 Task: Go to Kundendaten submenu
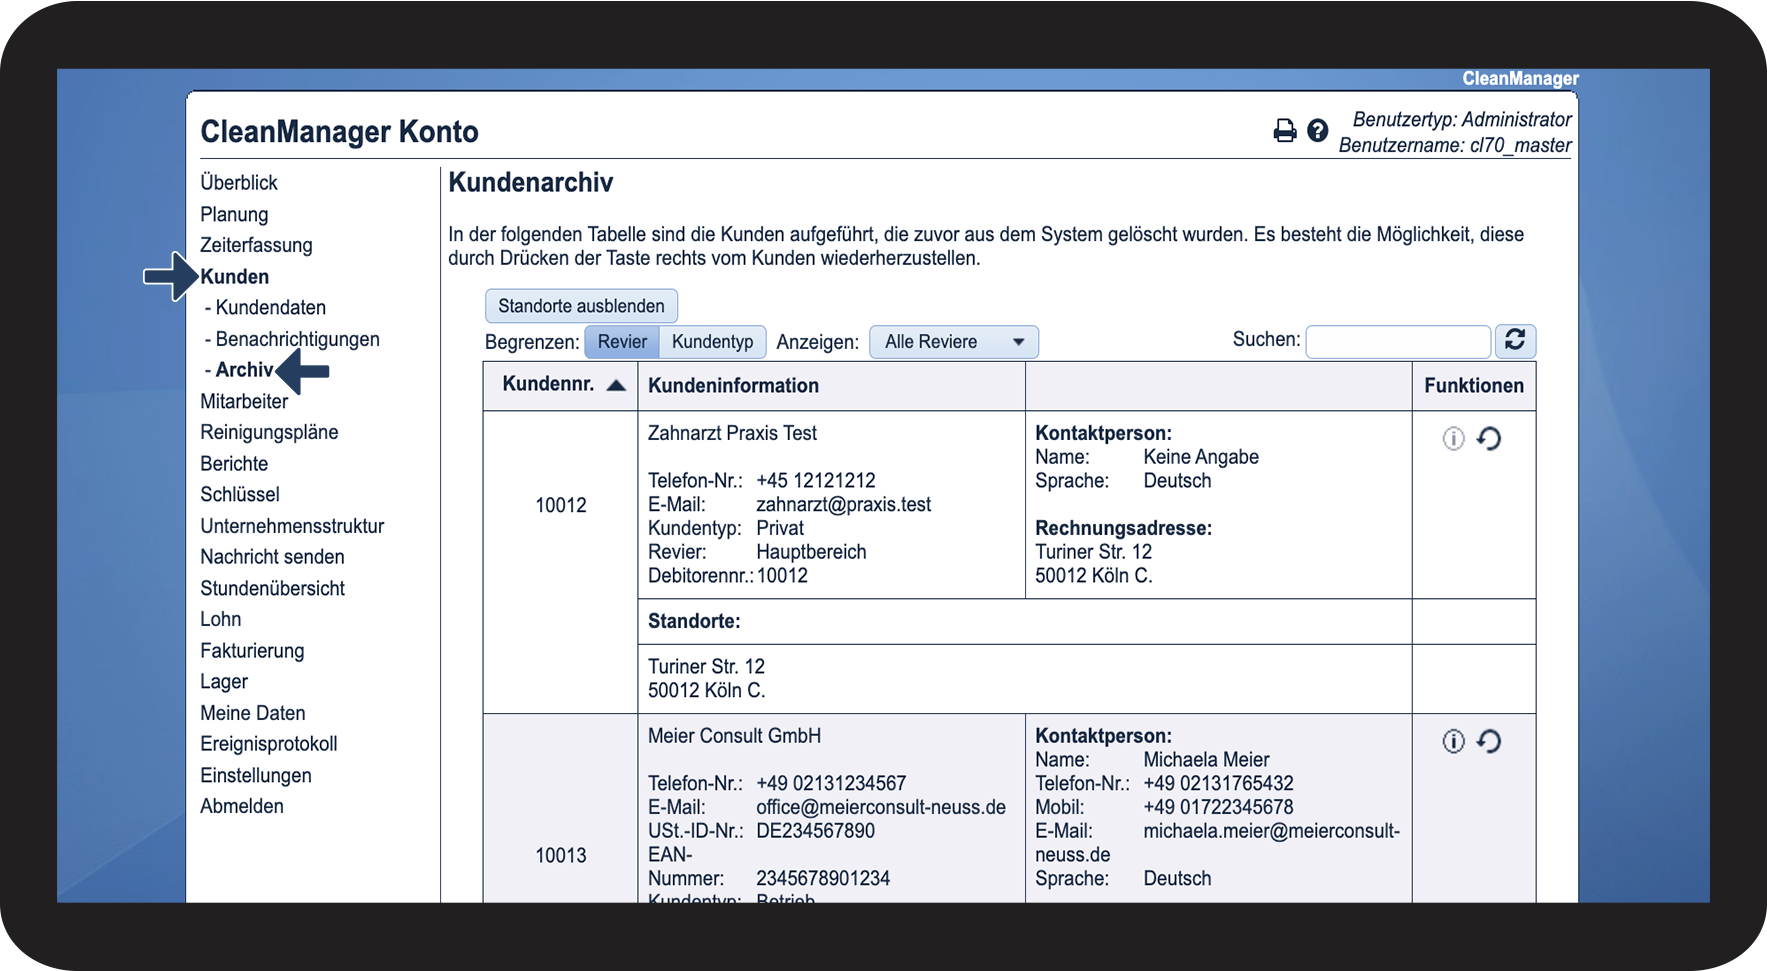[x=270, y=308]
